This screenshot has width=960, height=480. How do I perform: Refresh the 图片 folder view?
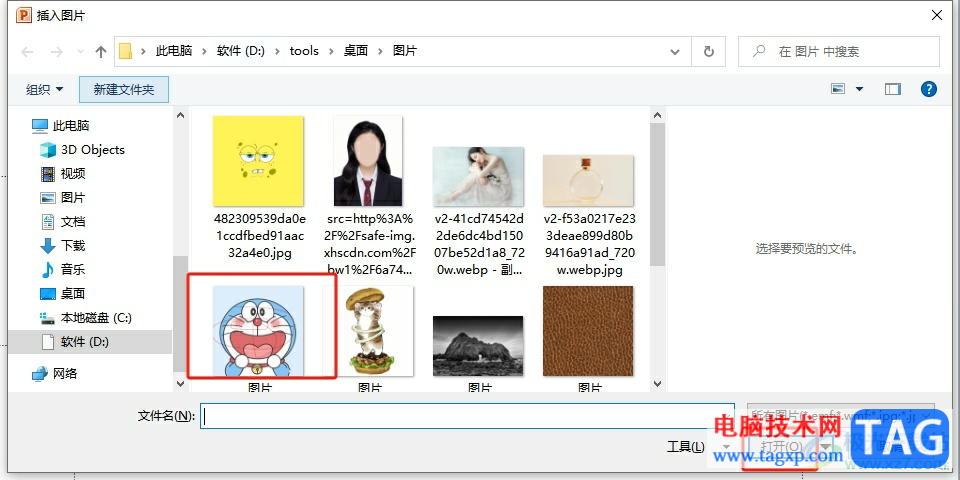708,51
